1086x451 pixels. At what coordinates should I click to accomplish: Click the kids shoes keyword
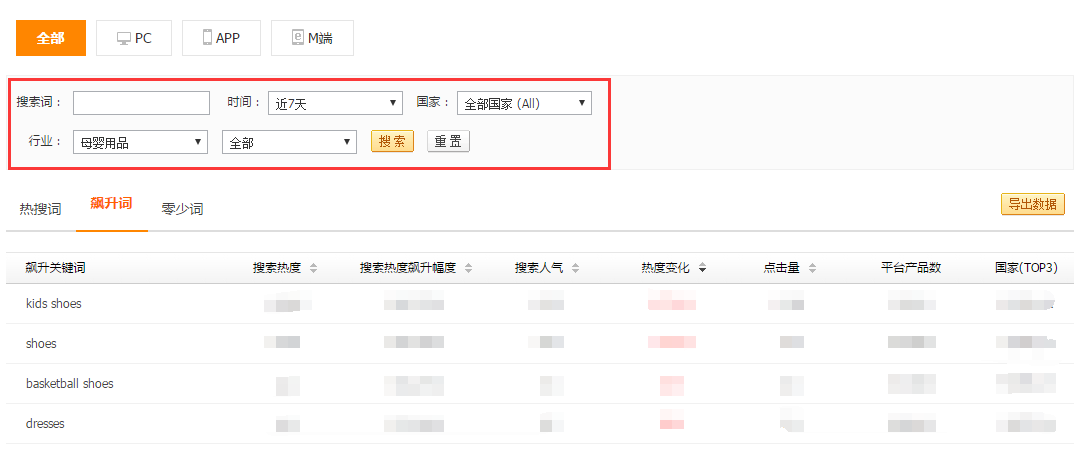54,303
